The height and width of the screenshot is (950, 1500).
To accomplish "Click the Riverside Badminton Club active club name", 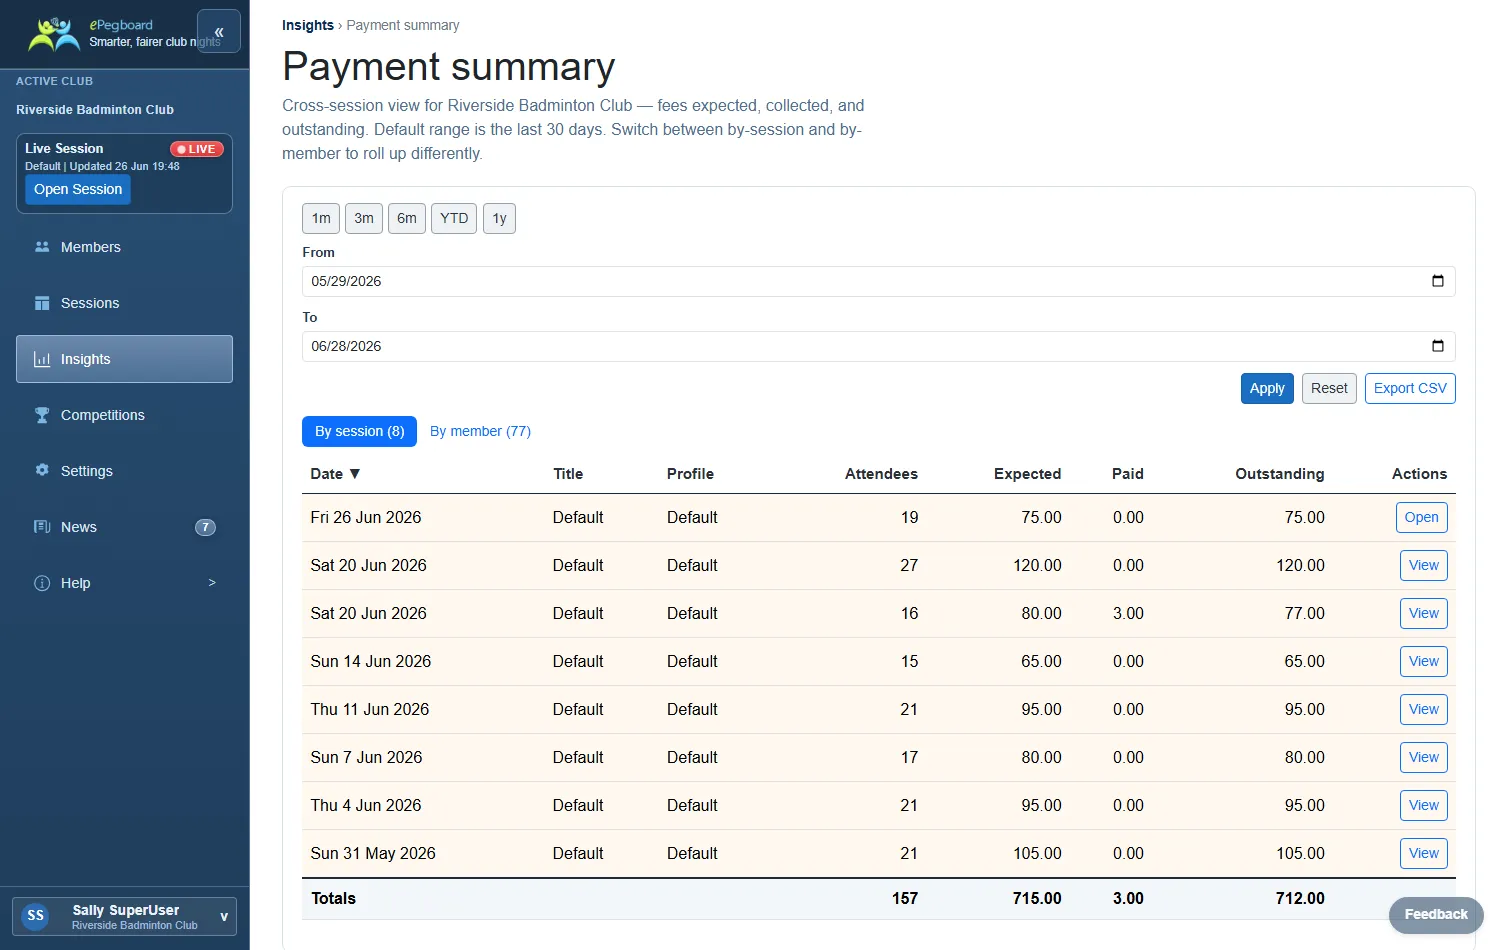I will 95,110.
